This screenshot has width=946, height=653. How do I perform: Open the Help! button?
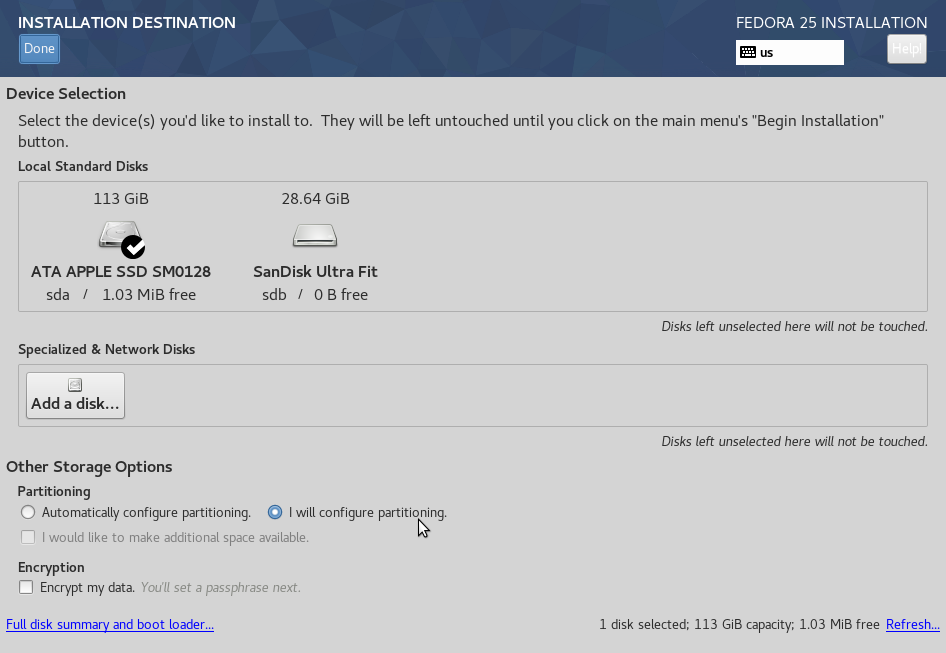(906, 49)
